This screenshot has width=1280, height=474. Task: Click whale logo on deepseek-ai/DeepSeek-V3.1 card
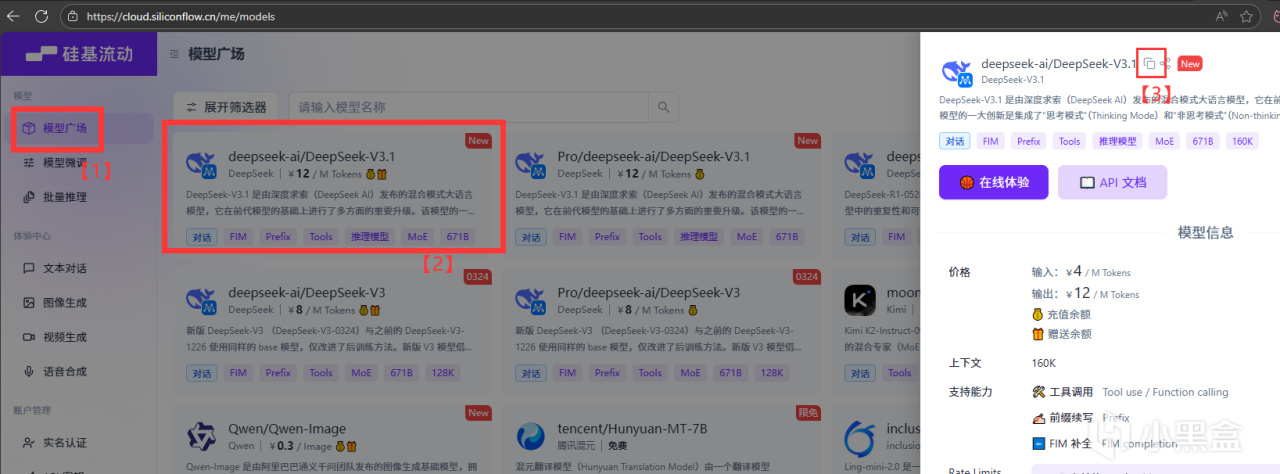point(202,165)
